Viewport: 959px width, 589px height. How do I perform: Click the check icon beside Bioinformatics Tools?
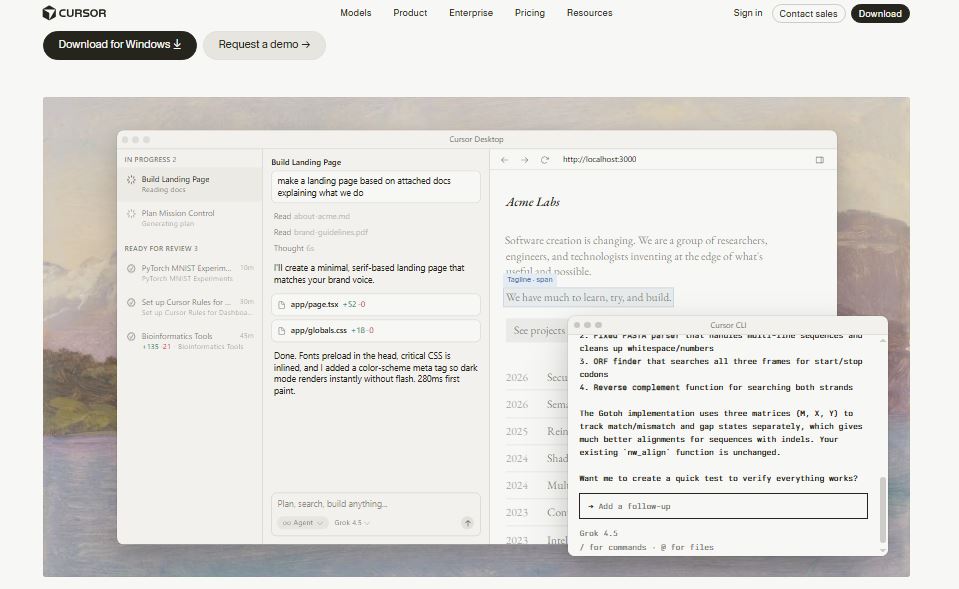point(131,336)
